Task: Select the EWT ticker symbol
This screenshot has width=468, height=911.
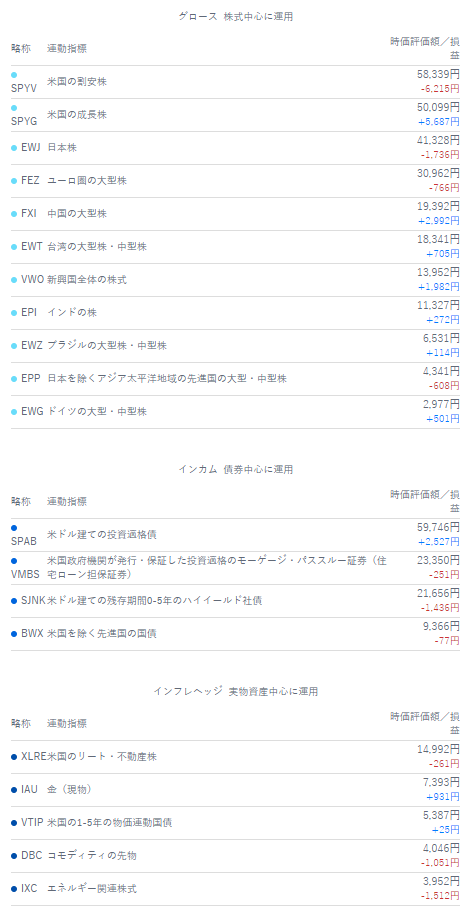Action: [x=32, y=246]
